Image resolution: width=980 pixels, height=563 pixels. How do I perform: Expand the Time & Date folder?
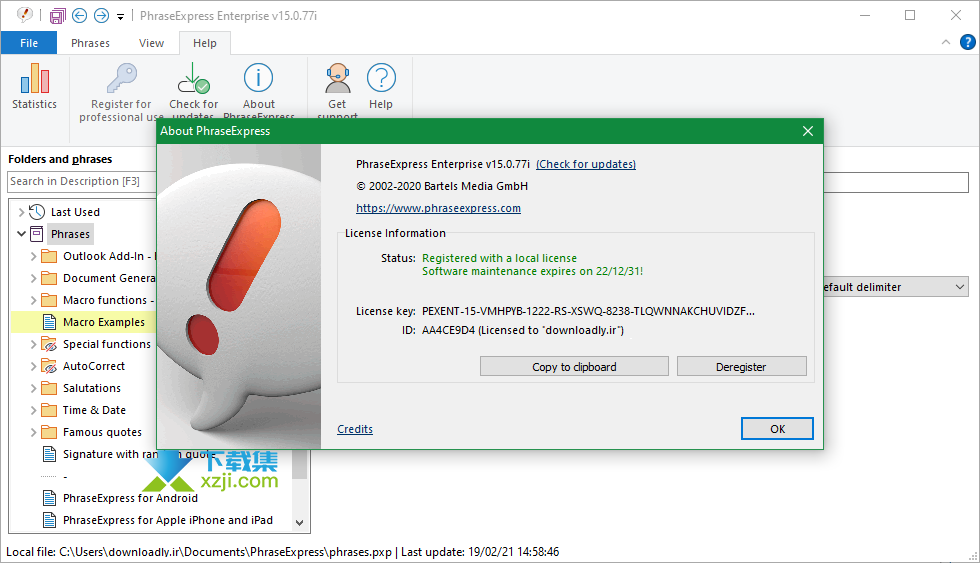click(33, 410)
